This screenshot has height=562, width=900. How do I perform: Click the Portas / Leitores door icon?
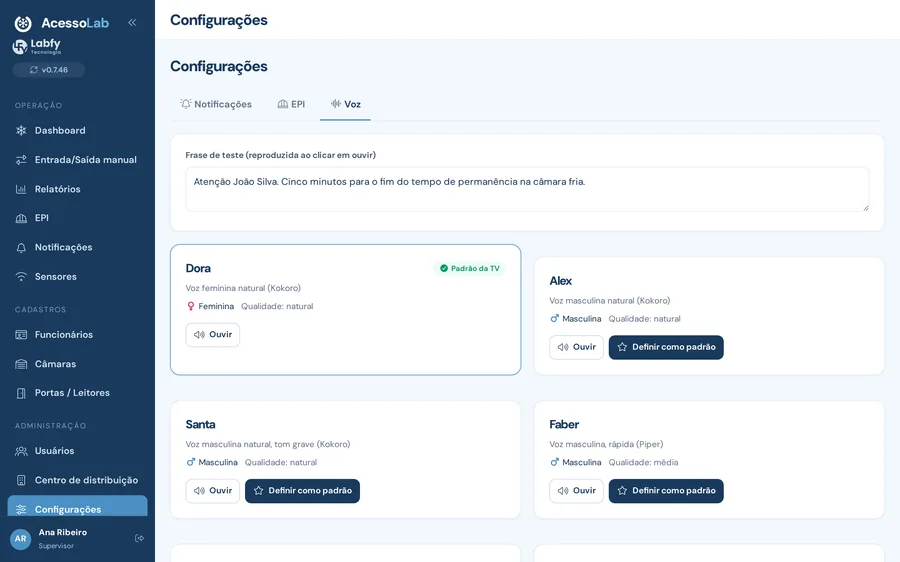click(21, 393)
